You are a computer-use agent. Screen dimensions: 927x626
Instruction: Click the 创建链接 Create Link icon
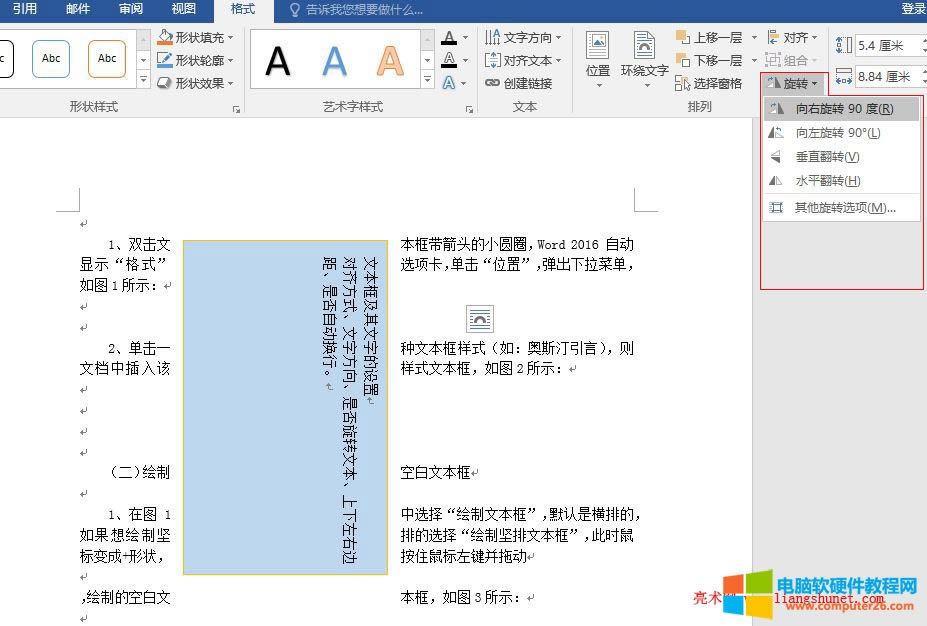point(522,82)
